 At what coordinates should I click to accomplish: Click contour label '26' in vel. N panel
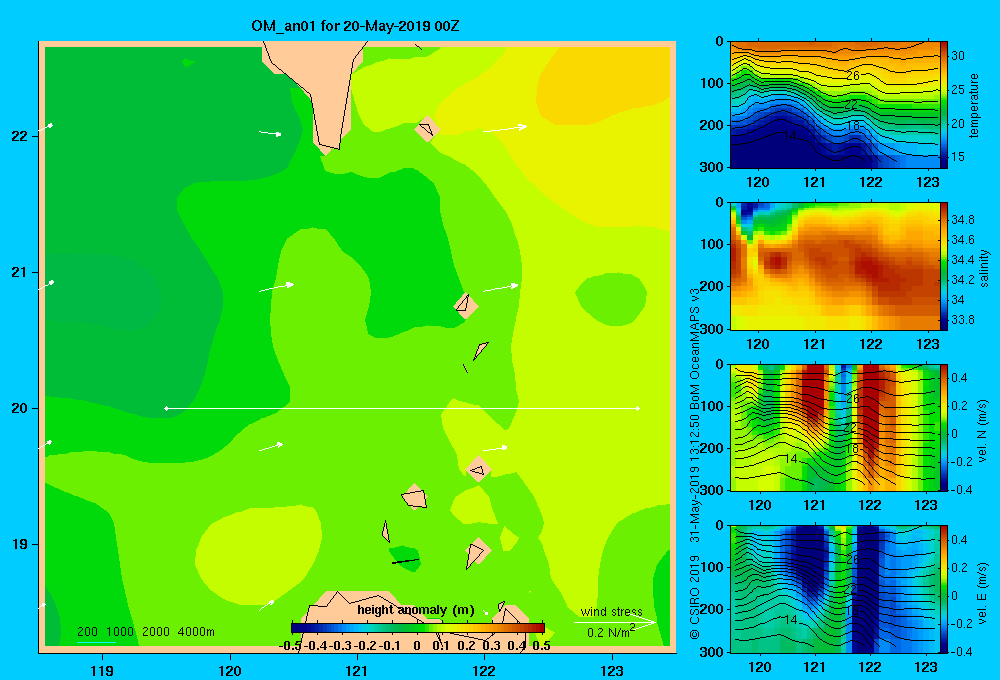coord(853,399)
